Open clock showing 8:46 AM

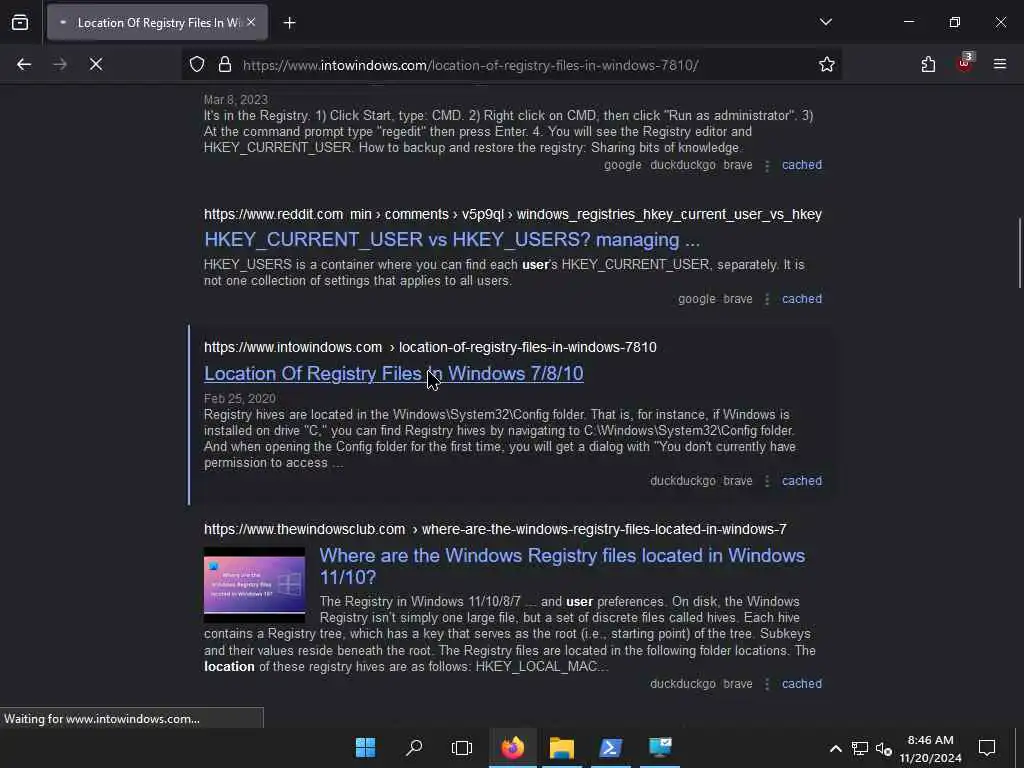(930, 748)
